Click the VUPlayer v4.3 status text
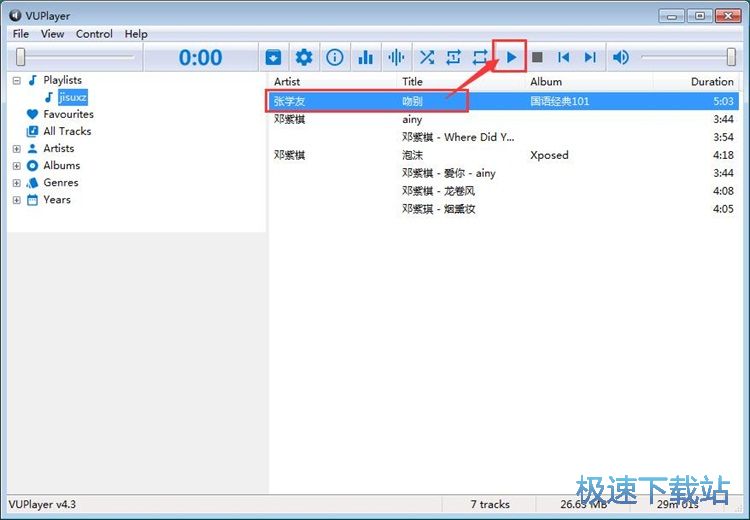The image size is (750, 520). tap(42, 504)
